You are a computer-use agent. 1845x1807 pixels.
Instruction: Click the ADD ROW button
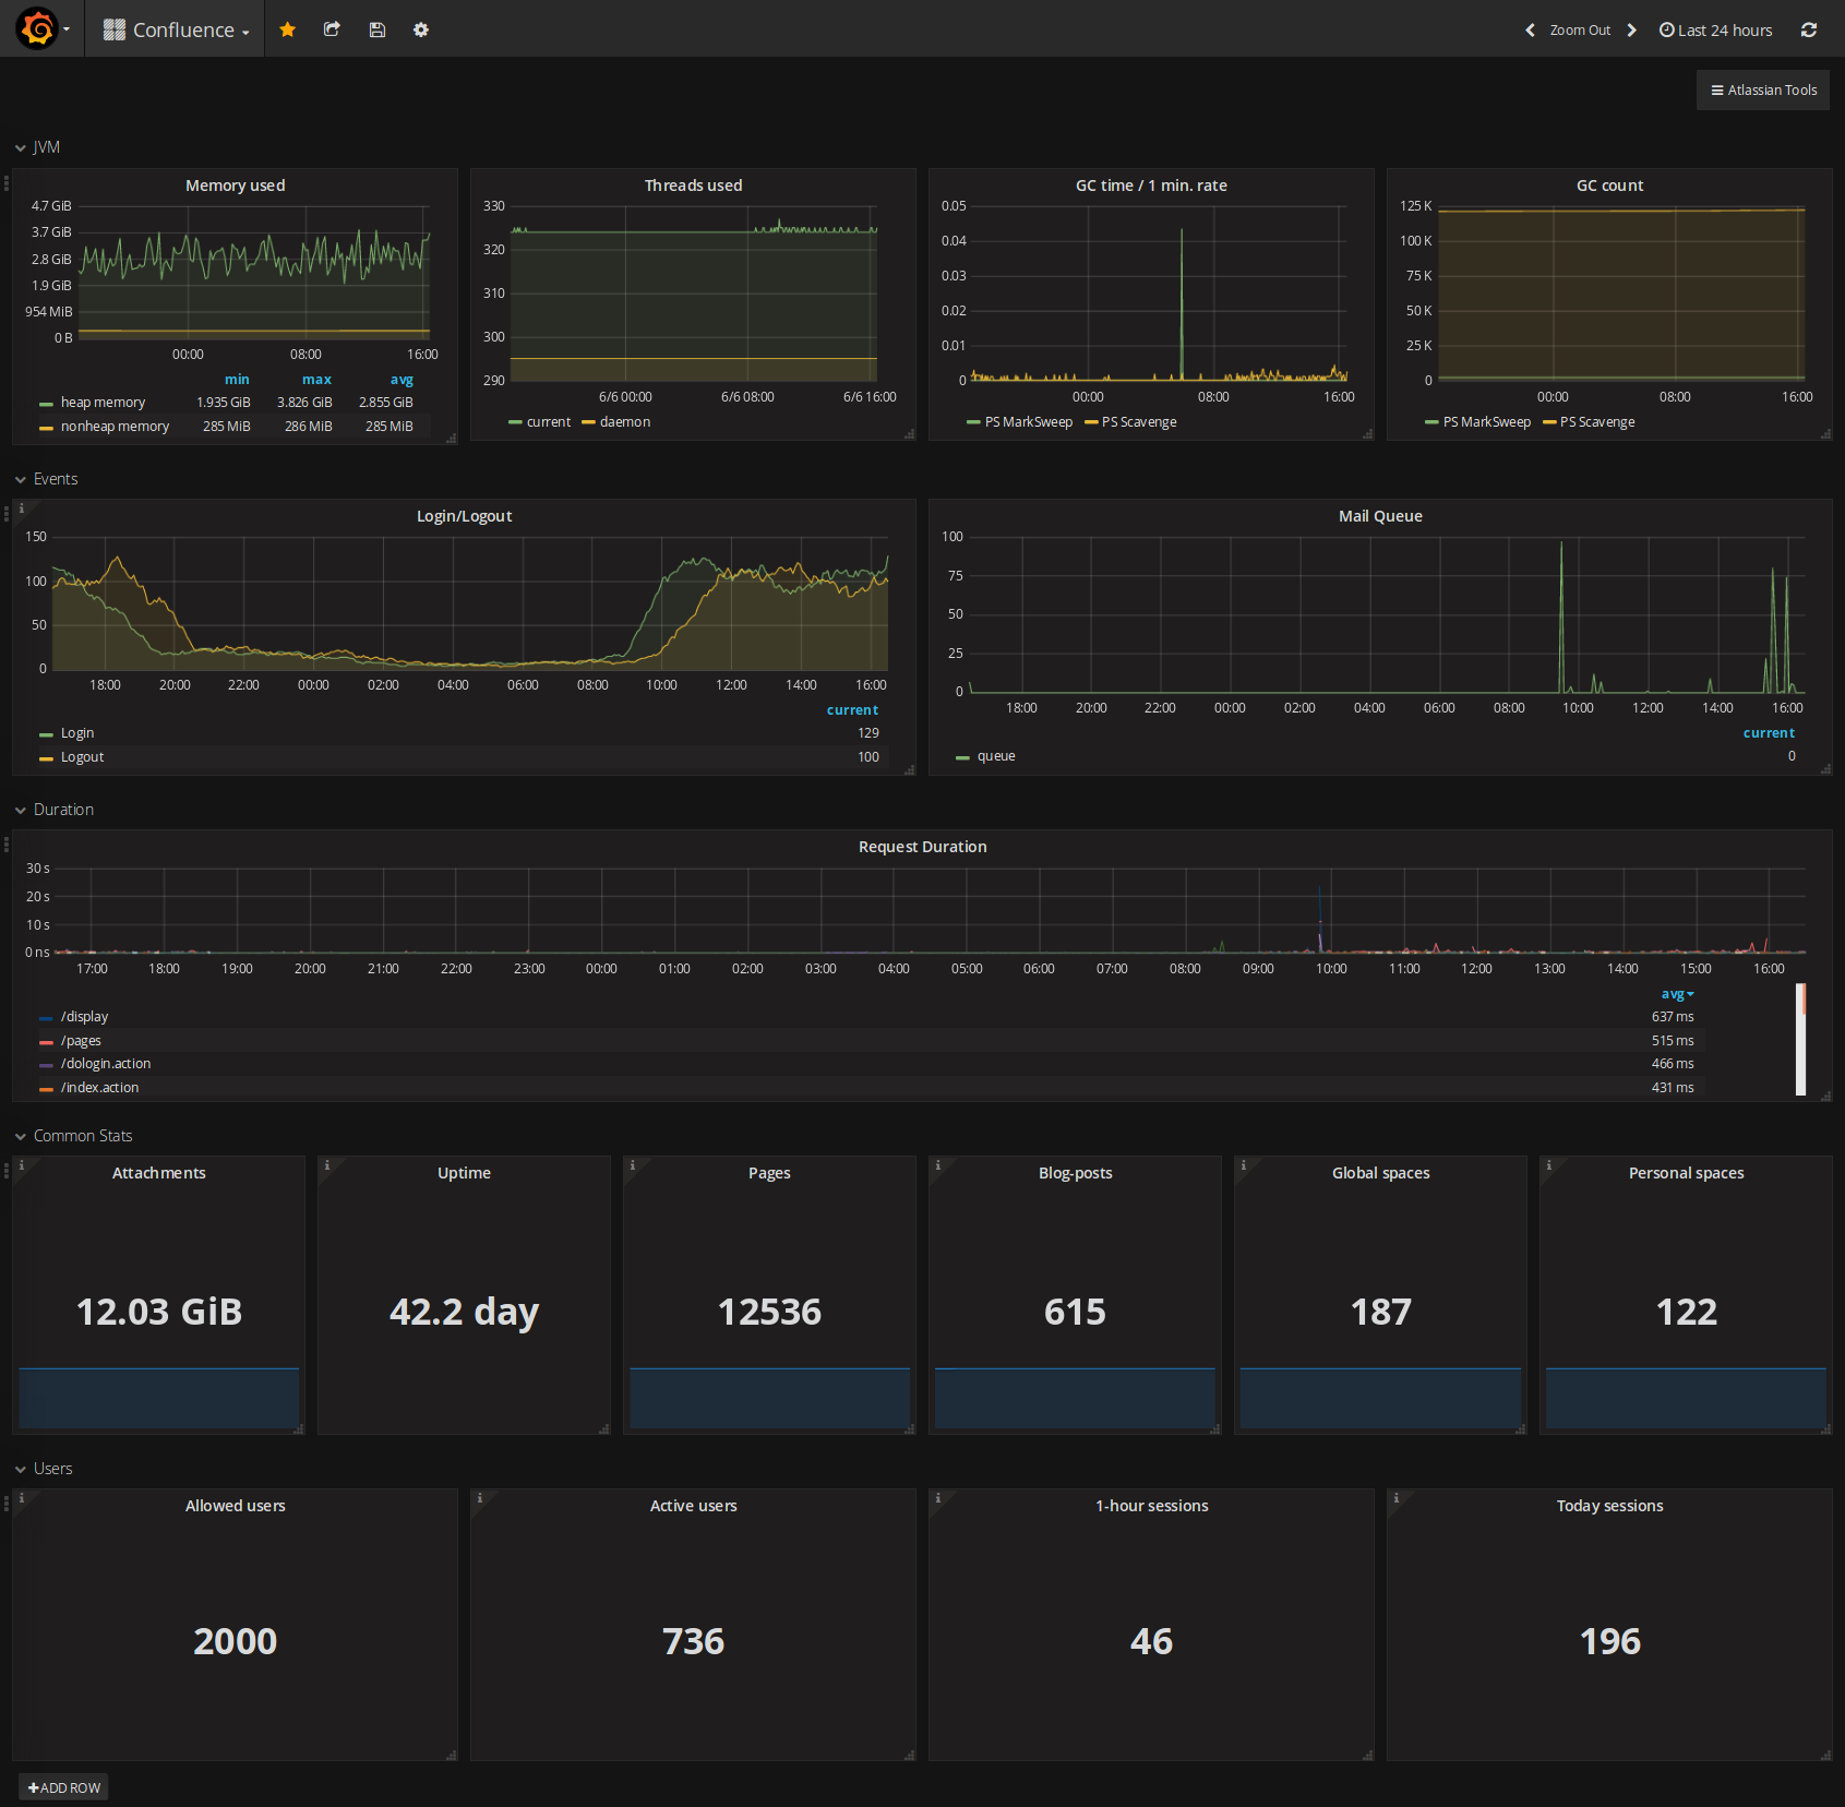pos(64,1787)
